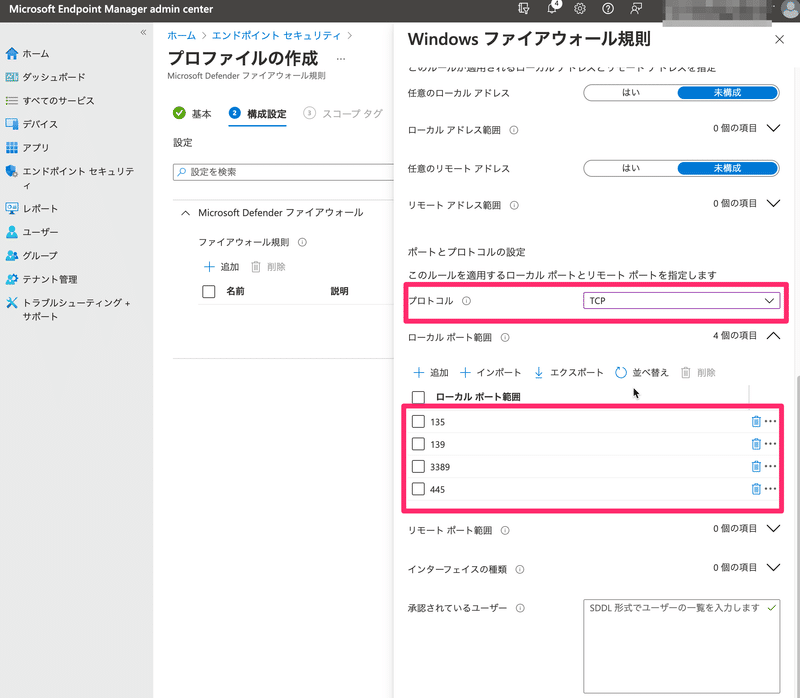Click the 承認されているユーザー SDDL text area
Screen dimensions: 800x698
pyautogui.click(x=682, y=646)
